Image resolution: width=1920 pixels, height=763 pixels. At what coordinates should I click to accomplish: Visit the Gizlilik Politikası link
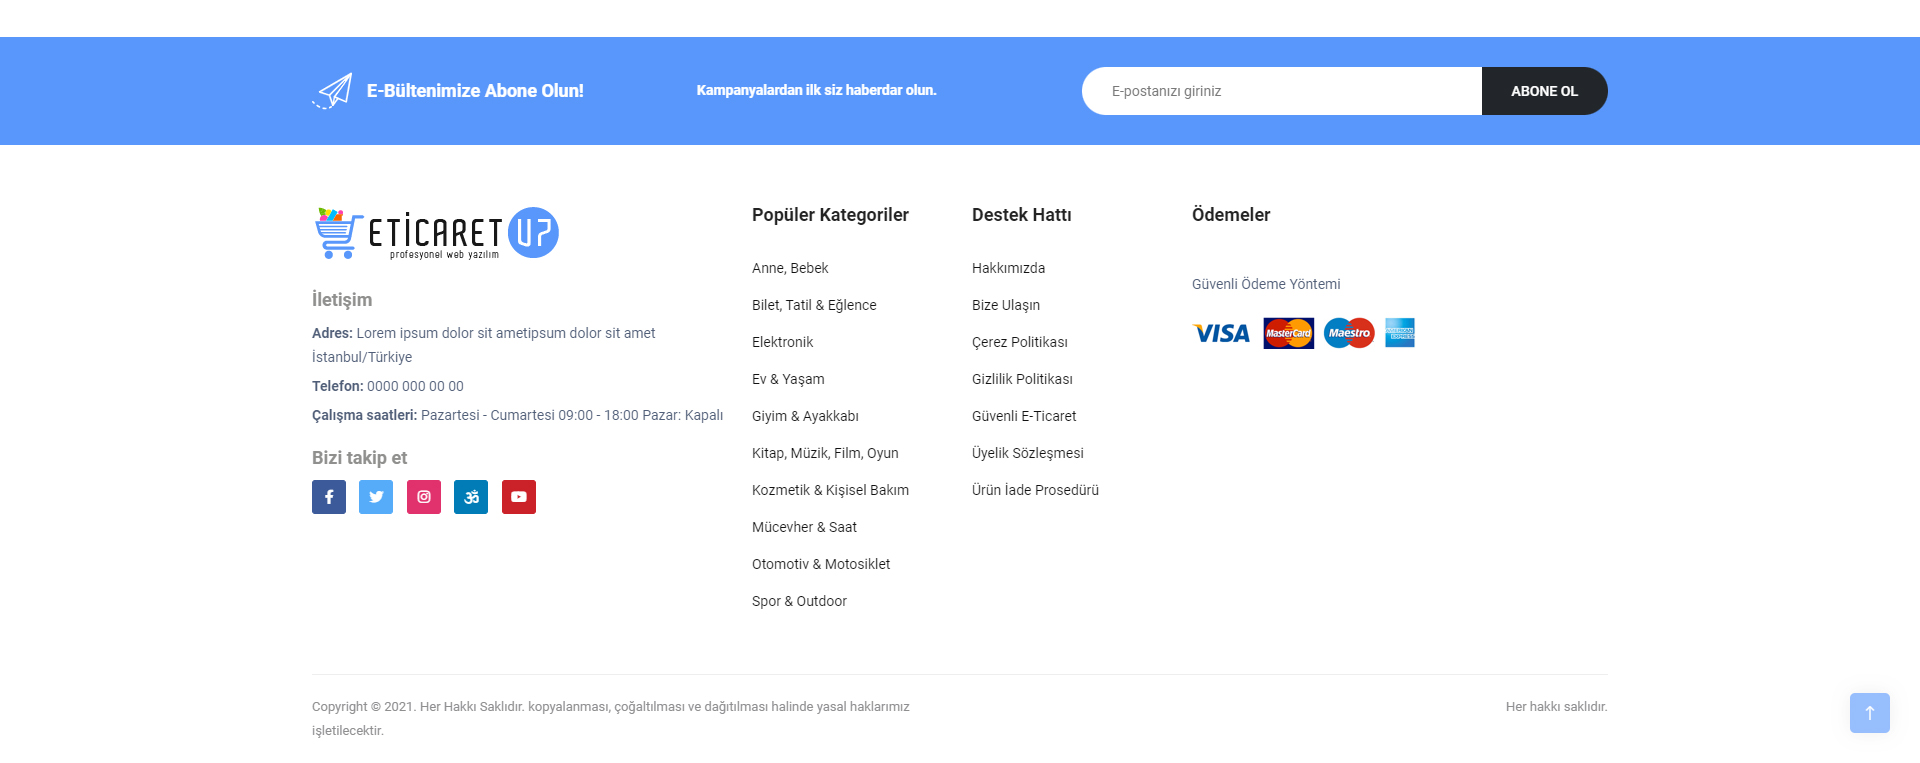click(x=1022, y=379)
